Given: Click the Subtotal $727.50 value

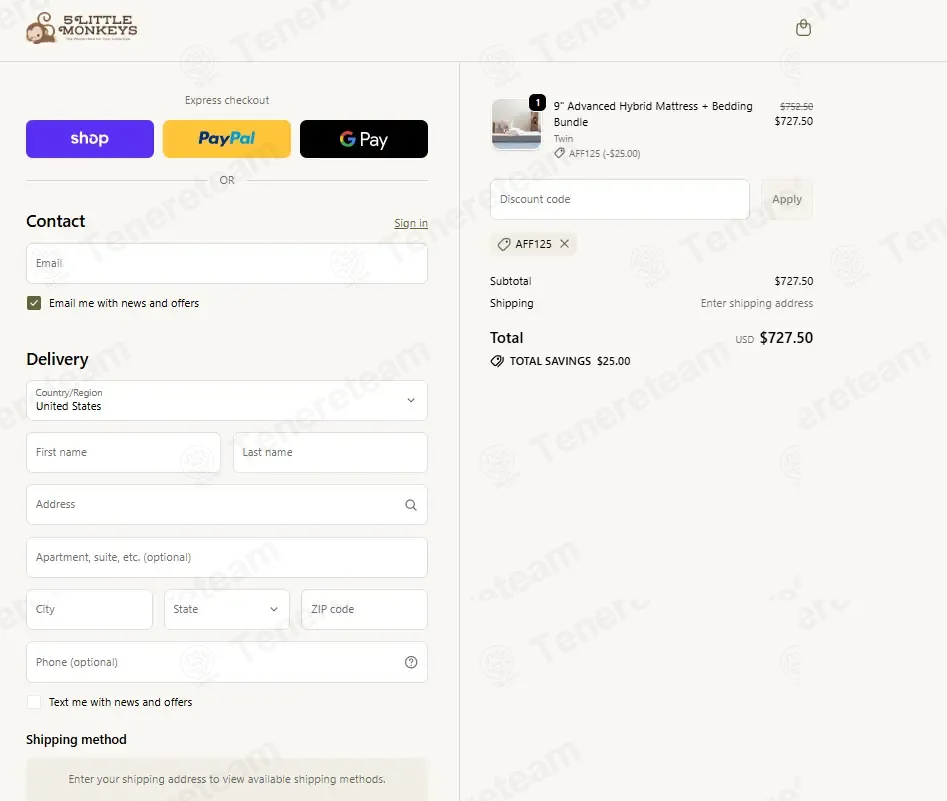Looking at the screenshot, I should (794, 281).
